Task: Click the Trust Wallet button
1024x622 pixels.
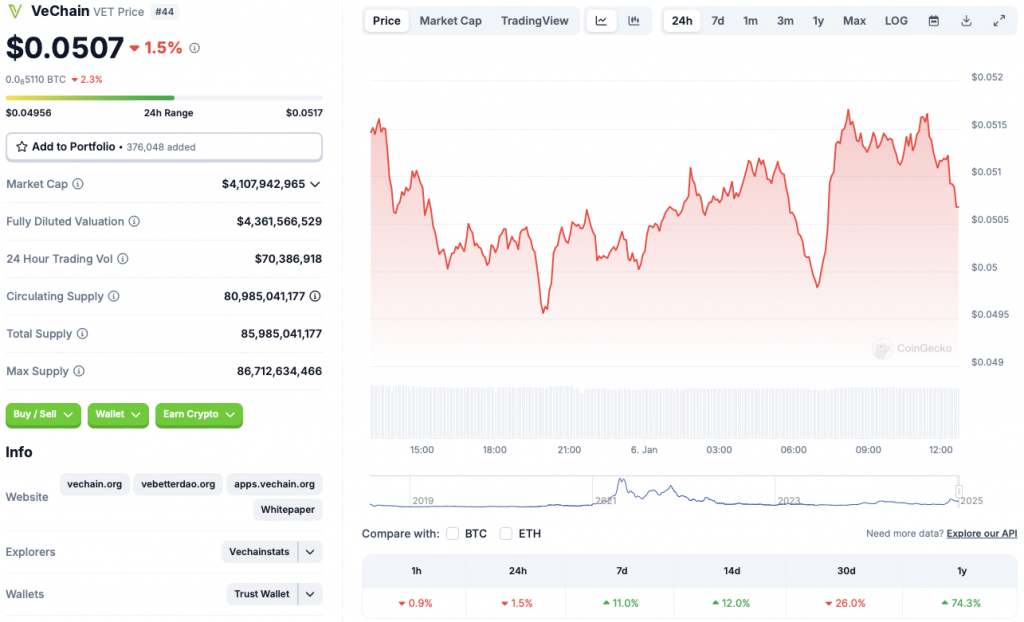Action: (x=262, y=594)
